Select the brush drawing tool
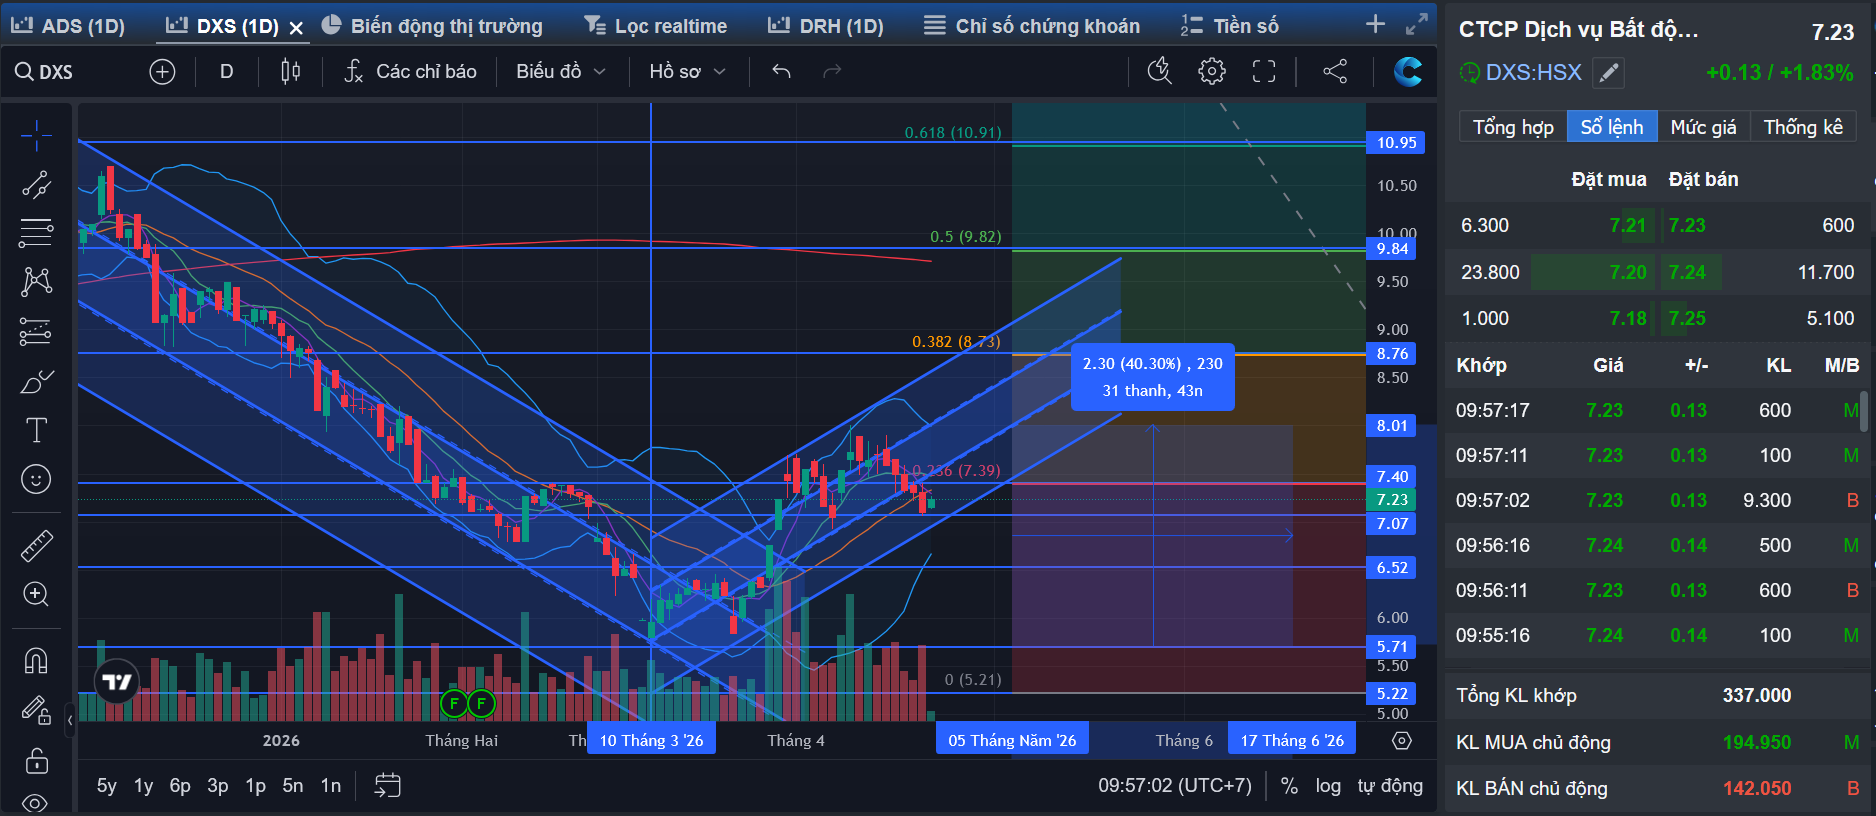This screenshot has height=816, width=1876. (36, 381)
